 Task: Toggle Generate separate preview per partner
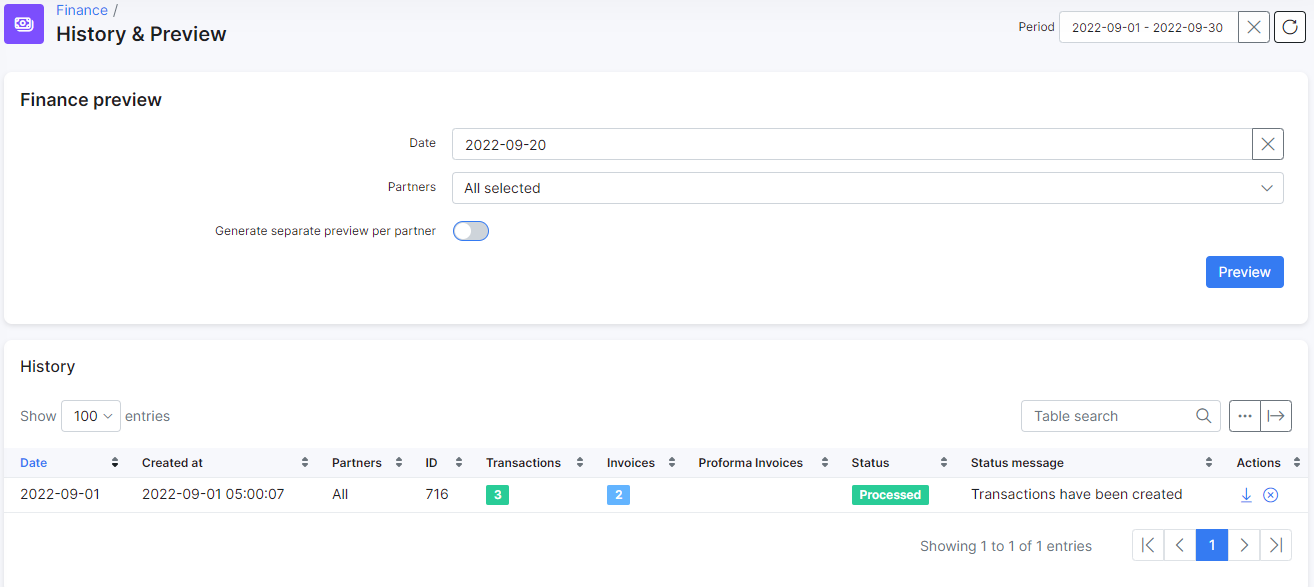click(471, 231)
